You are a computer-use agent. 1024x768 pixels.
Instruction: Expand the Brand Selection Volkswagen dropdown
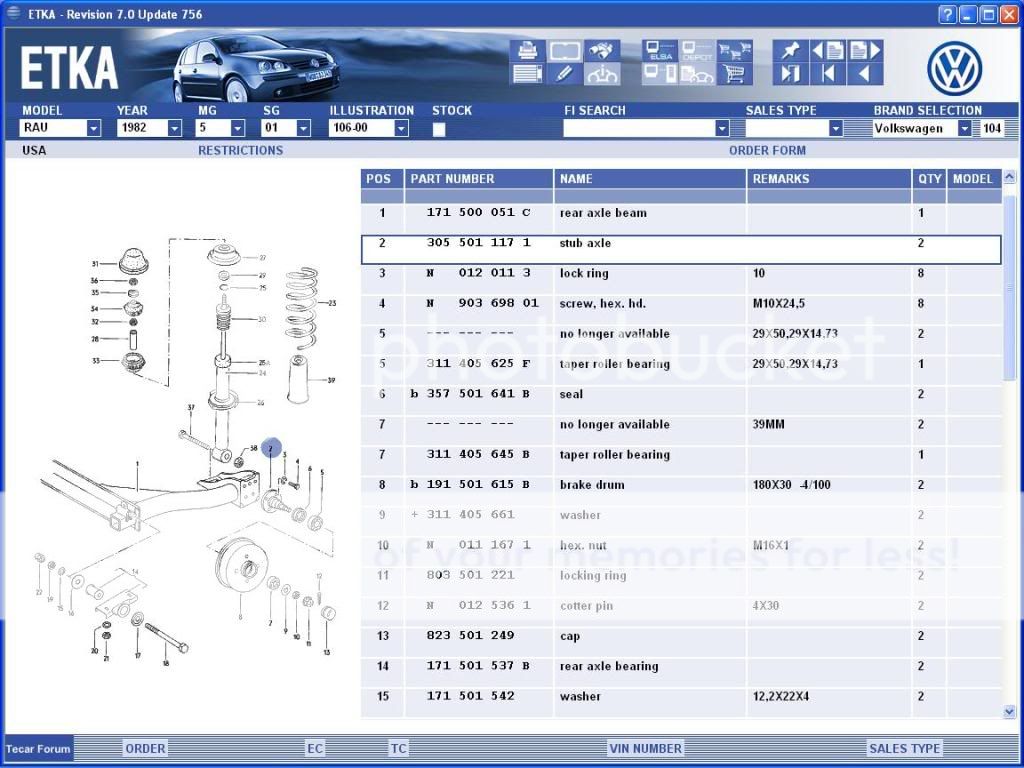(964, 129)
